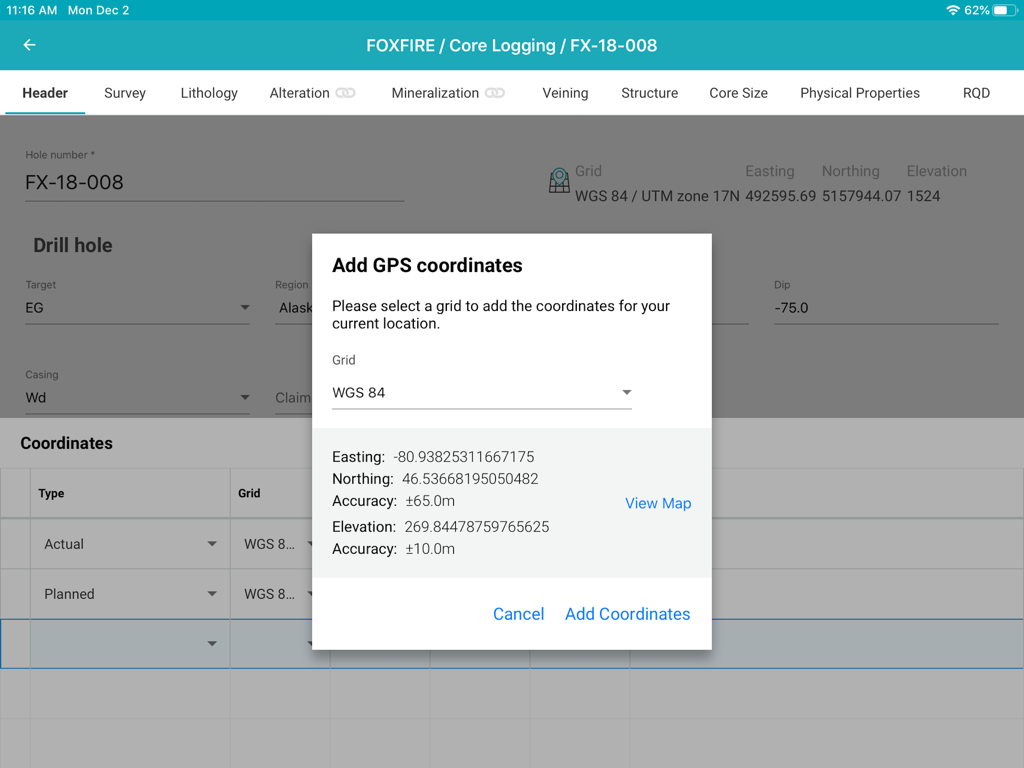1024x768 pixels.
Task: Open the RQD tab
Action: (x=976, y=92)
